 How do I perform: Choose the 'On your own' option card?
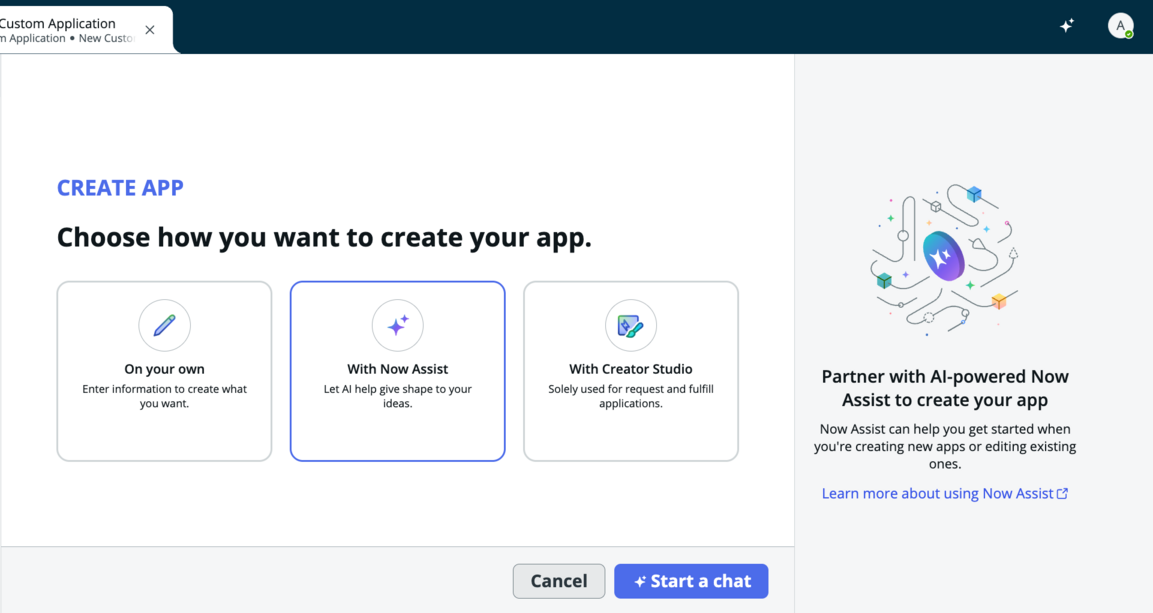[164, 371]
